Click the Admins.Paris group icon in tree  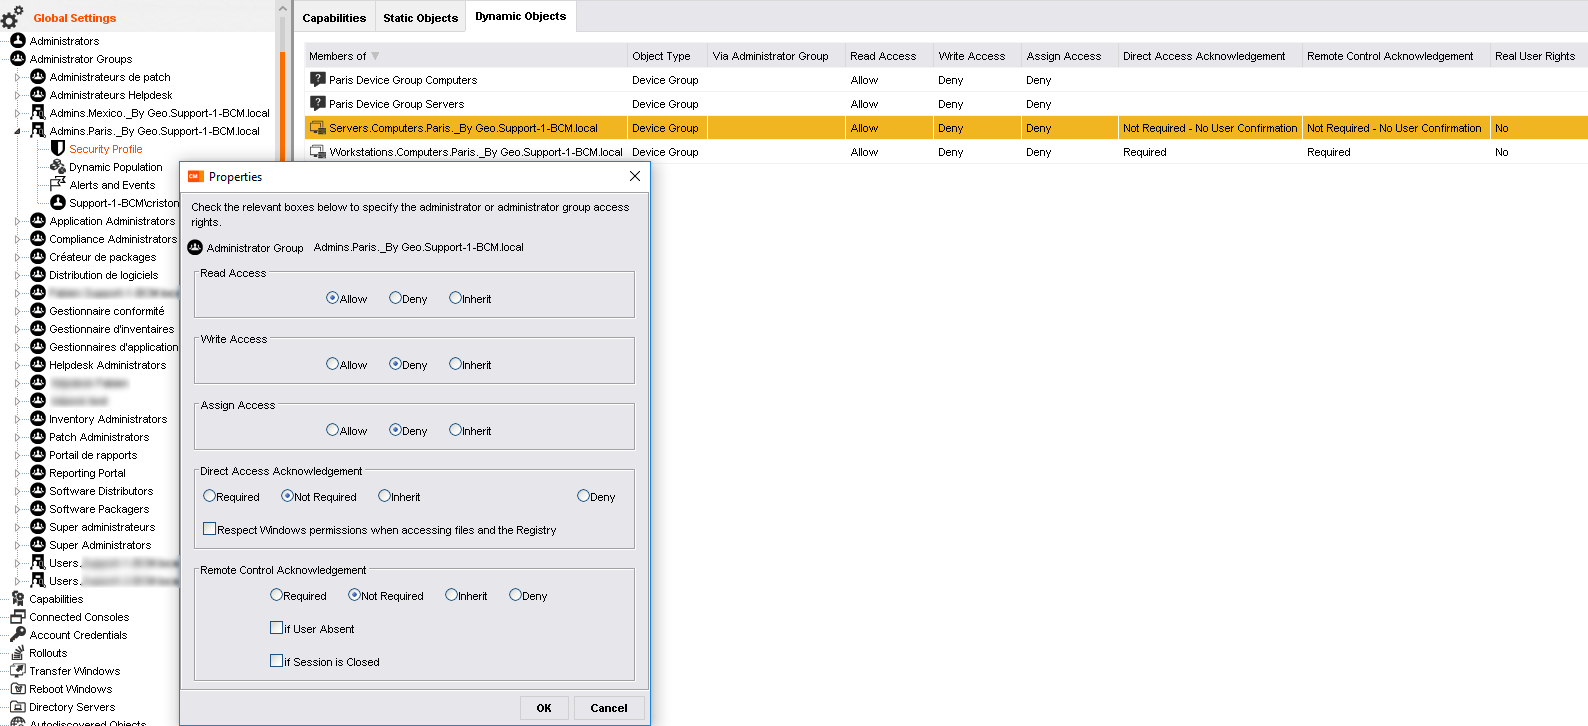pos(38,131)
